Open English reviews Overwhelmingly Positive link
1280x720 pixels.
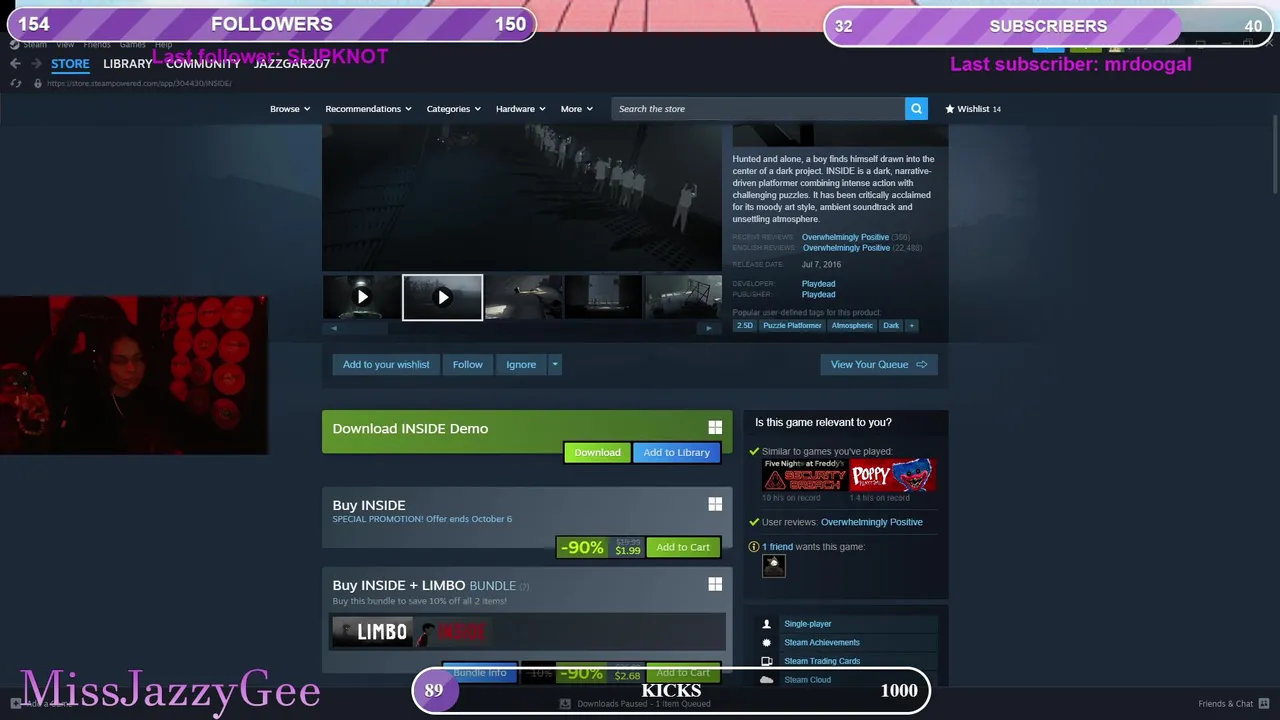click(846, 248)
